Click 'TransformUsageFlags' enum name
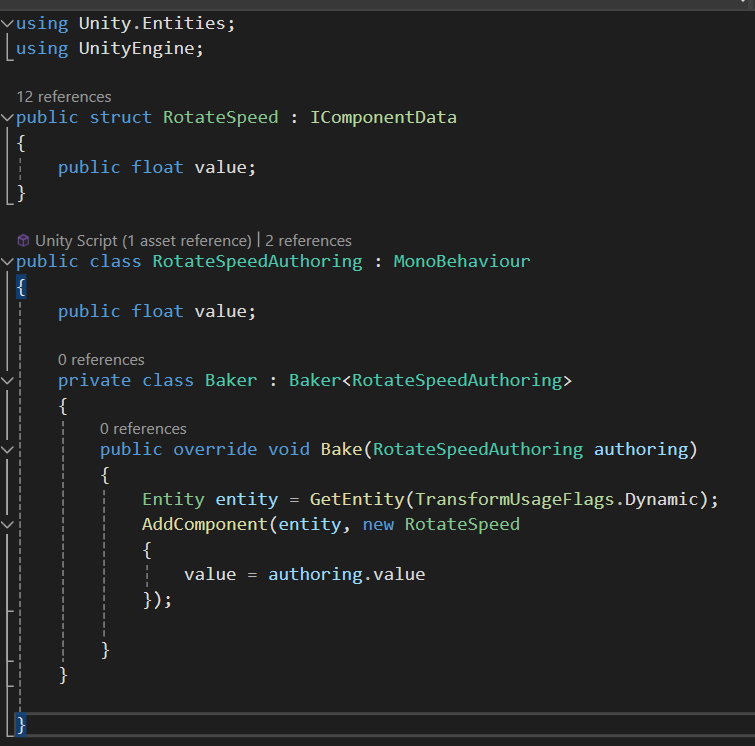Screen dimensions: 755x746 (515, 499)
